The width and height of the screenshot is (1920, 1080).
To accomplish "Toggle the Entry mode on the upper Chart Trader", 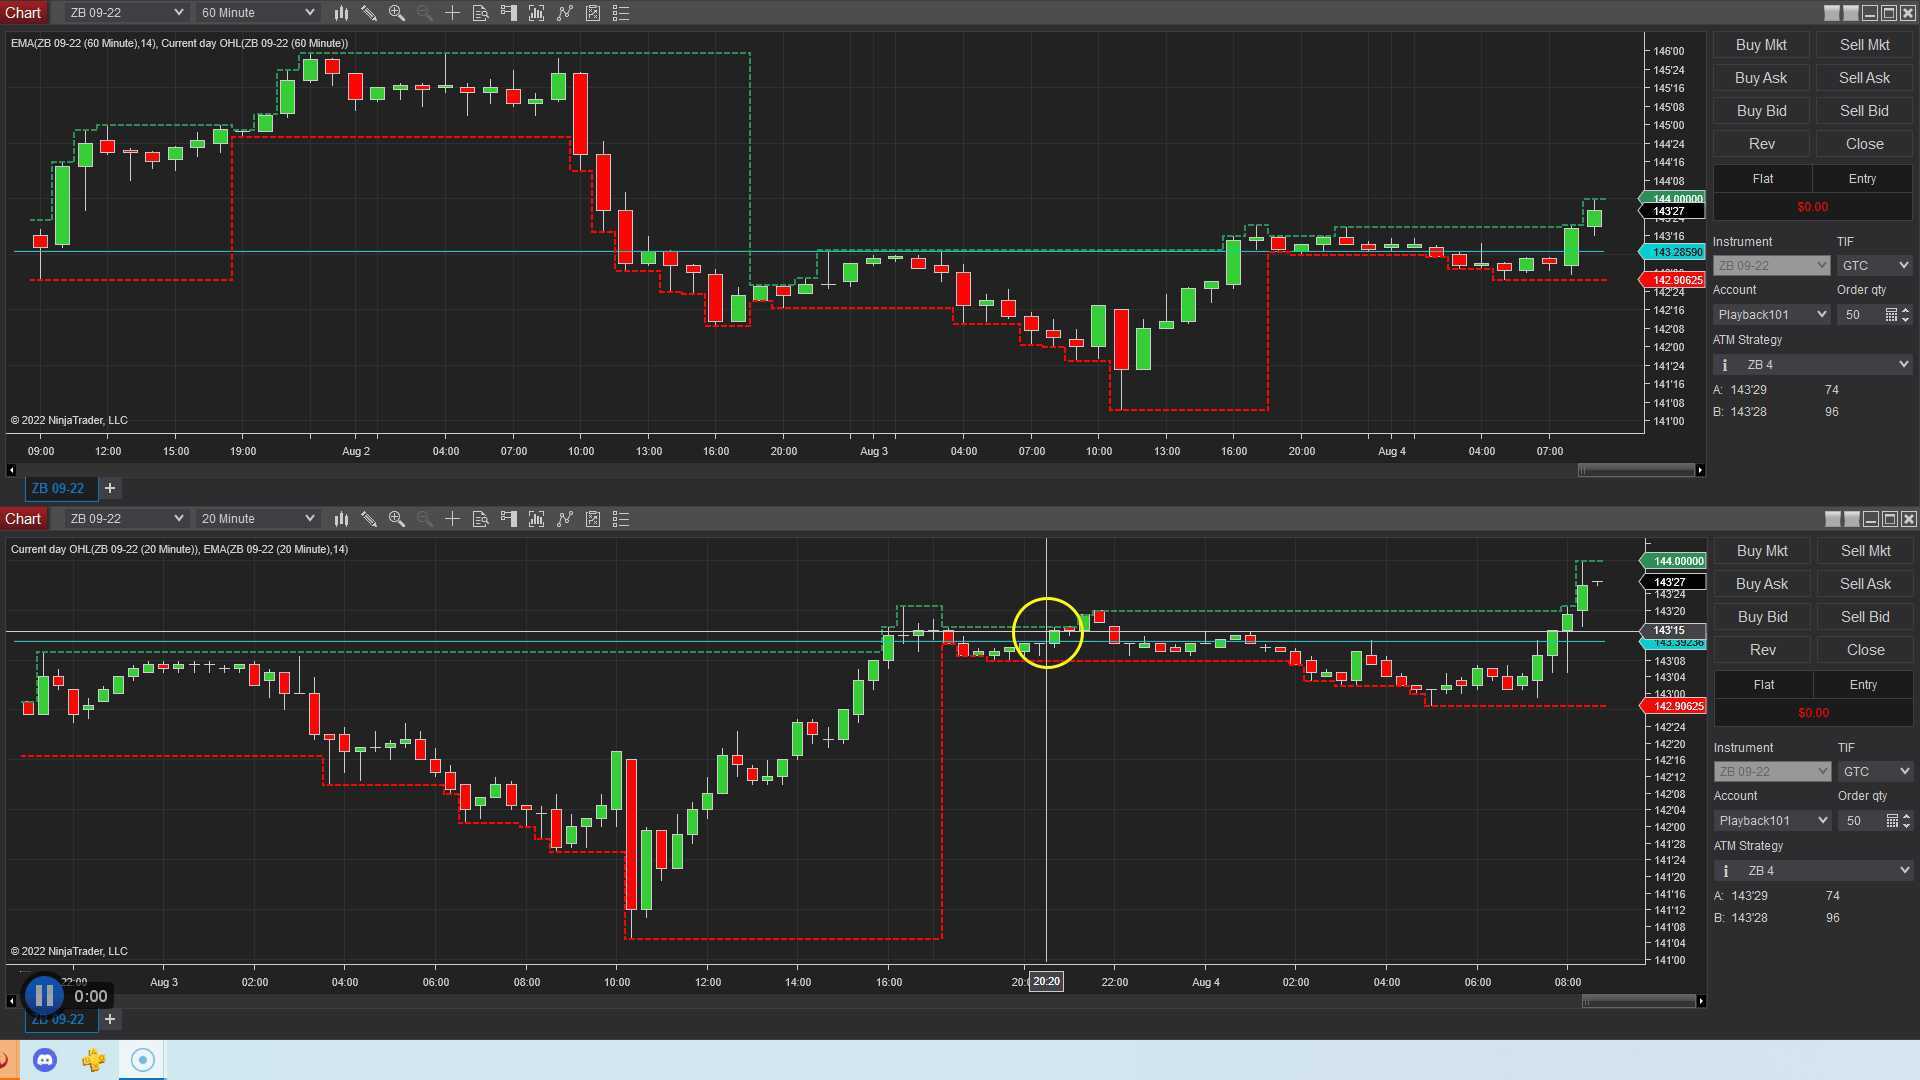I will click(x=1862, y=178).
